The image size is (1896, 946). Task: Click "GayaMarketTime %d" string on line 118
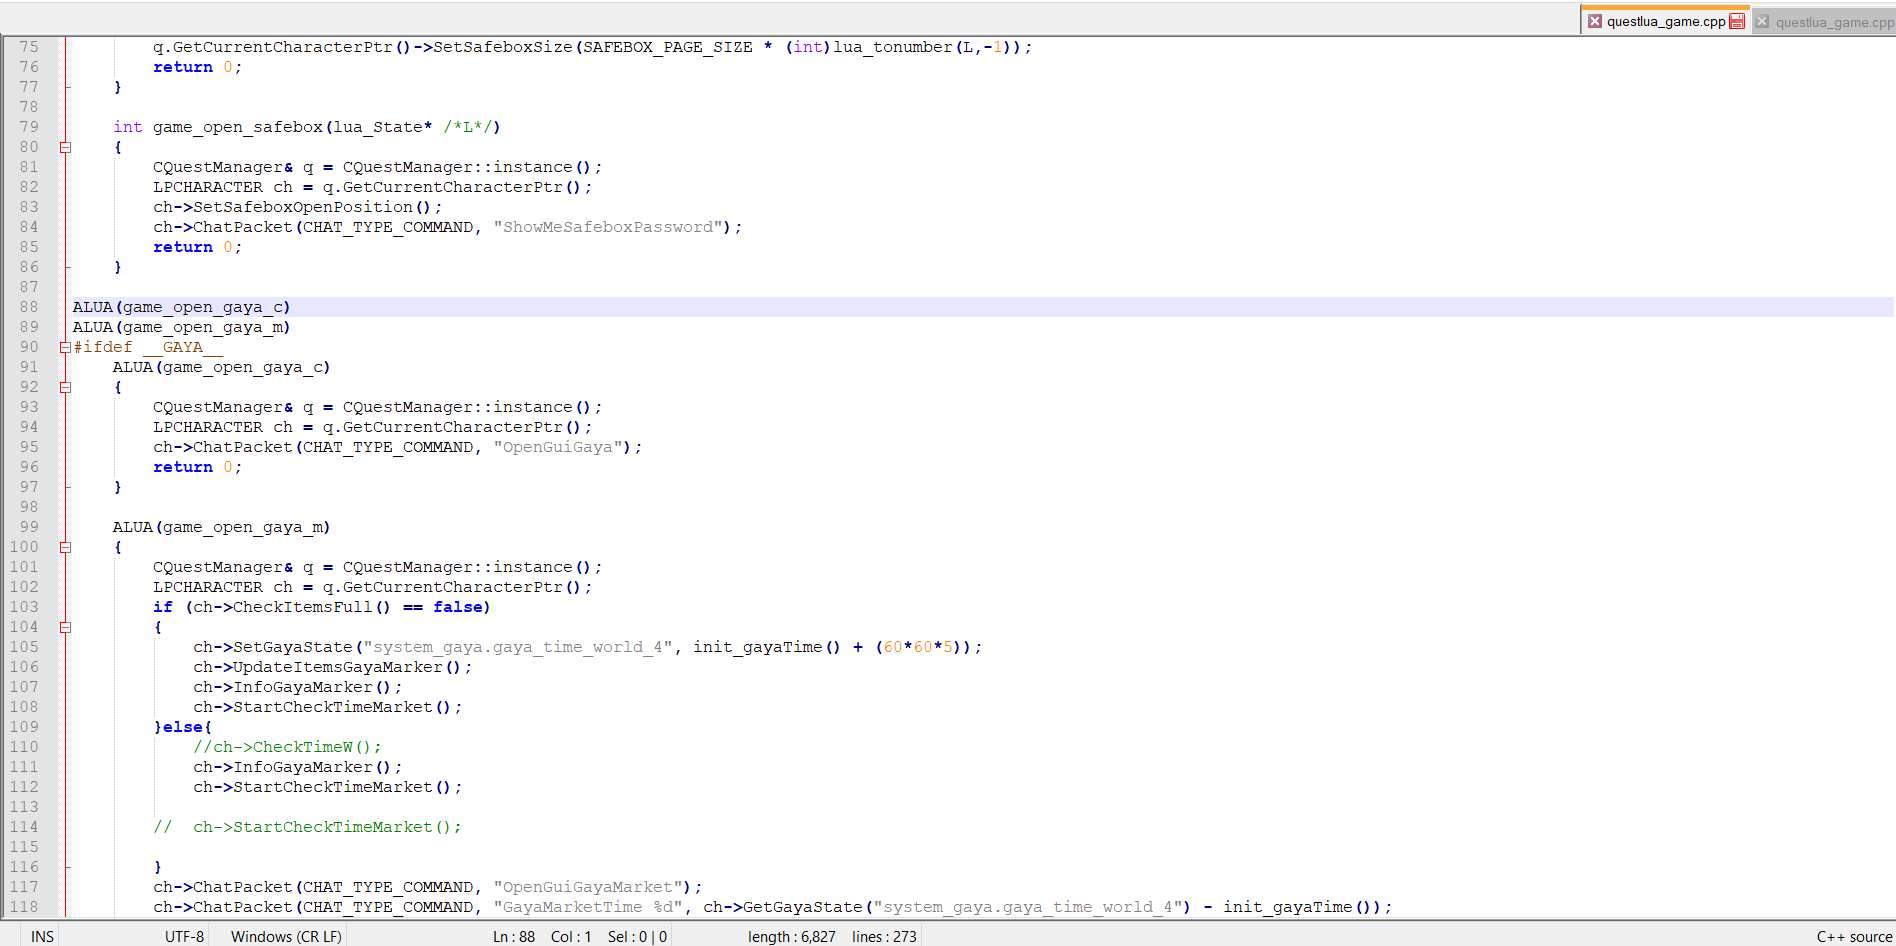[x=588, y=907]
